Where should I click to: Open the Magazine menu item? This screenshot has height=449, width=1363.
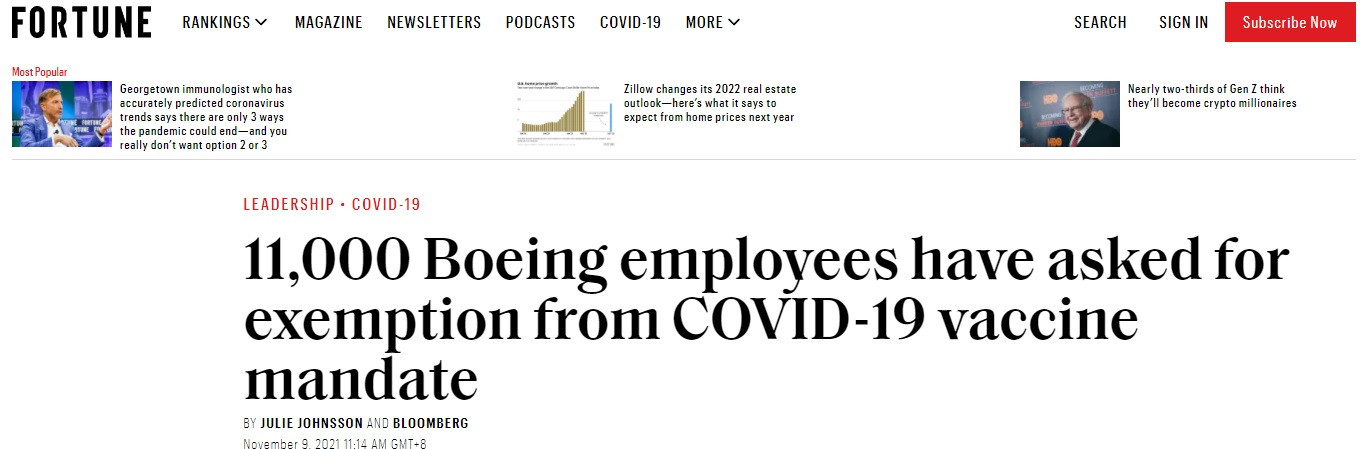point(327,22)
